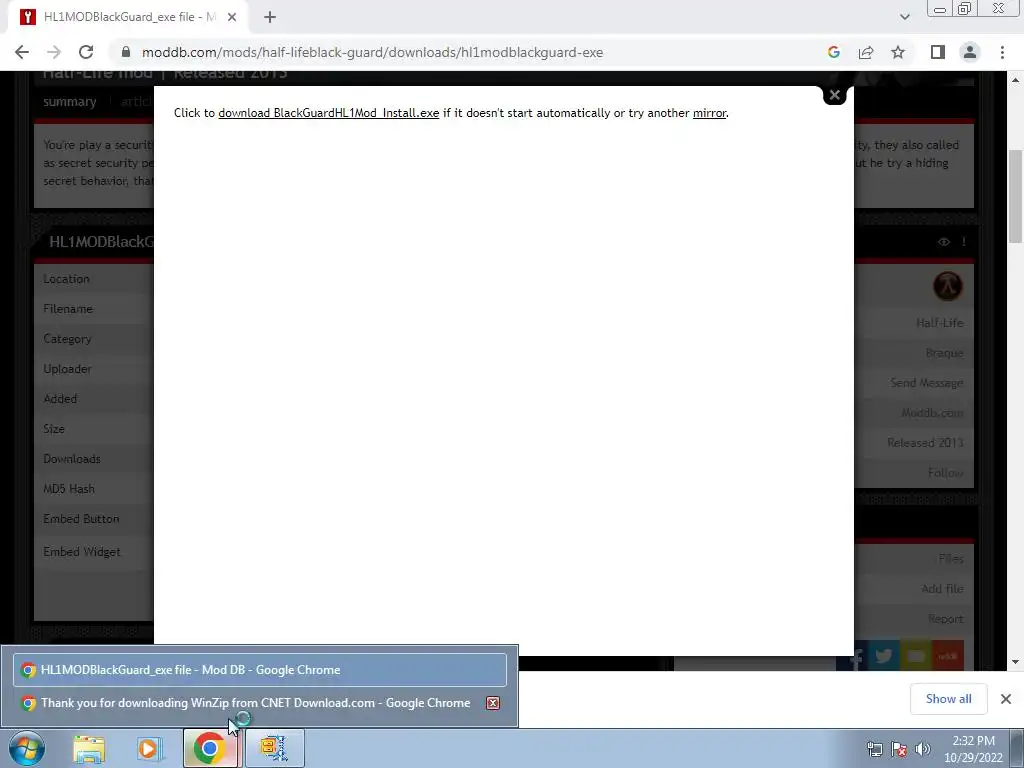Viewport: 1024px width, 768px height.
Task: Go back to previous page in Chrome
Action: coord(22,52)
